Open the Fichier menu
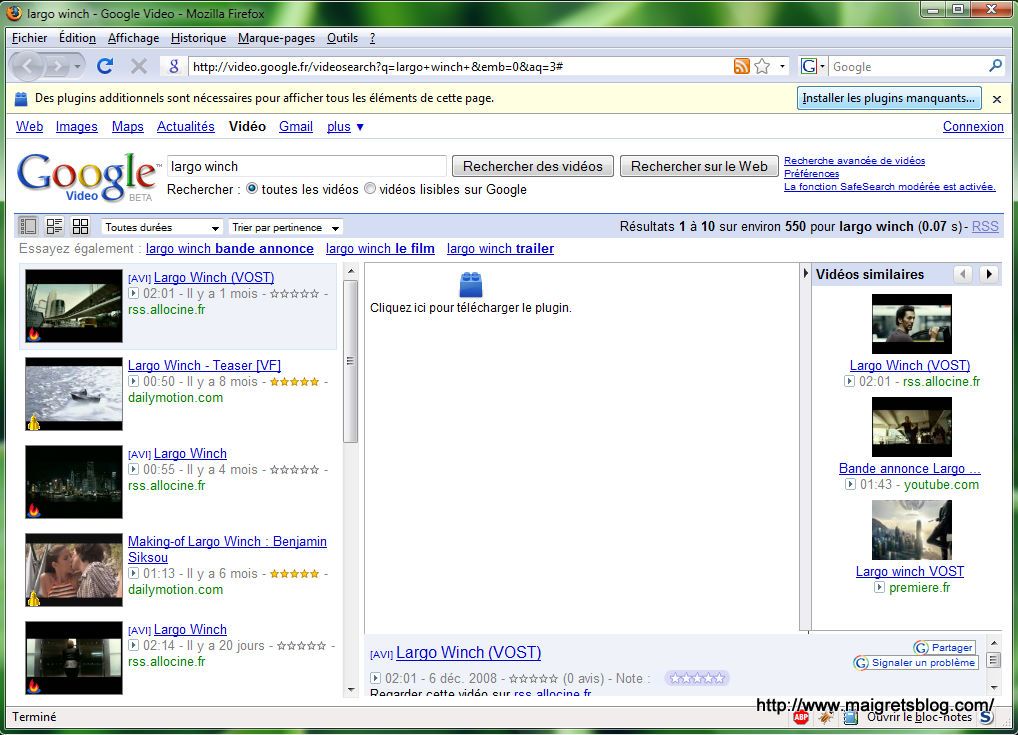The height and width of the screenshot is (735, 1018). (29, 38)
